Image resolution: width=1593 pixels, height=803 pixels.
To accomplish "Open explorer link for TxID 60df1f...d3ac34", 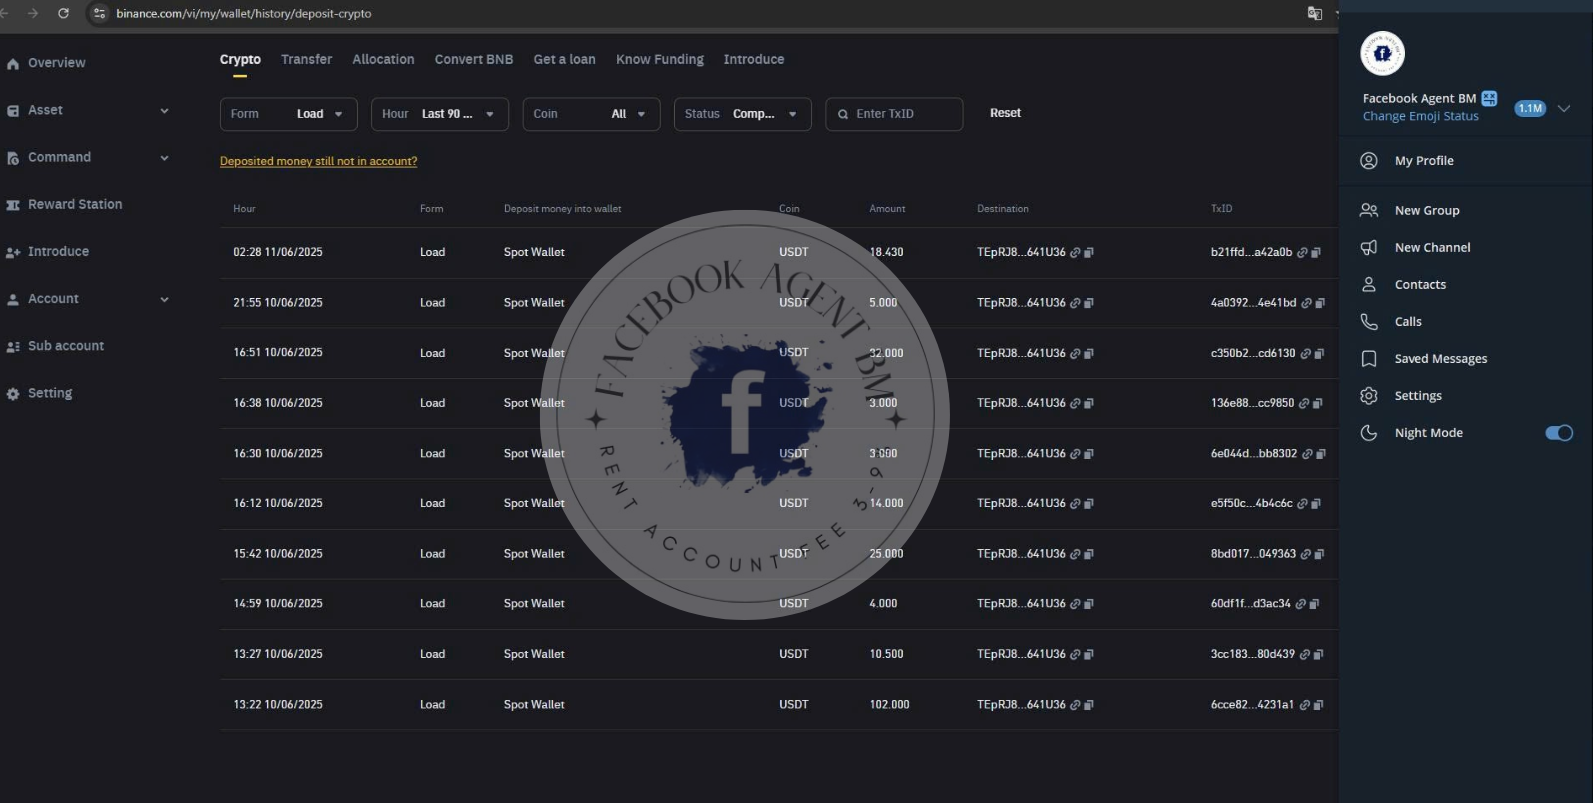I will pyautogui.click(x=1300, y=604).
